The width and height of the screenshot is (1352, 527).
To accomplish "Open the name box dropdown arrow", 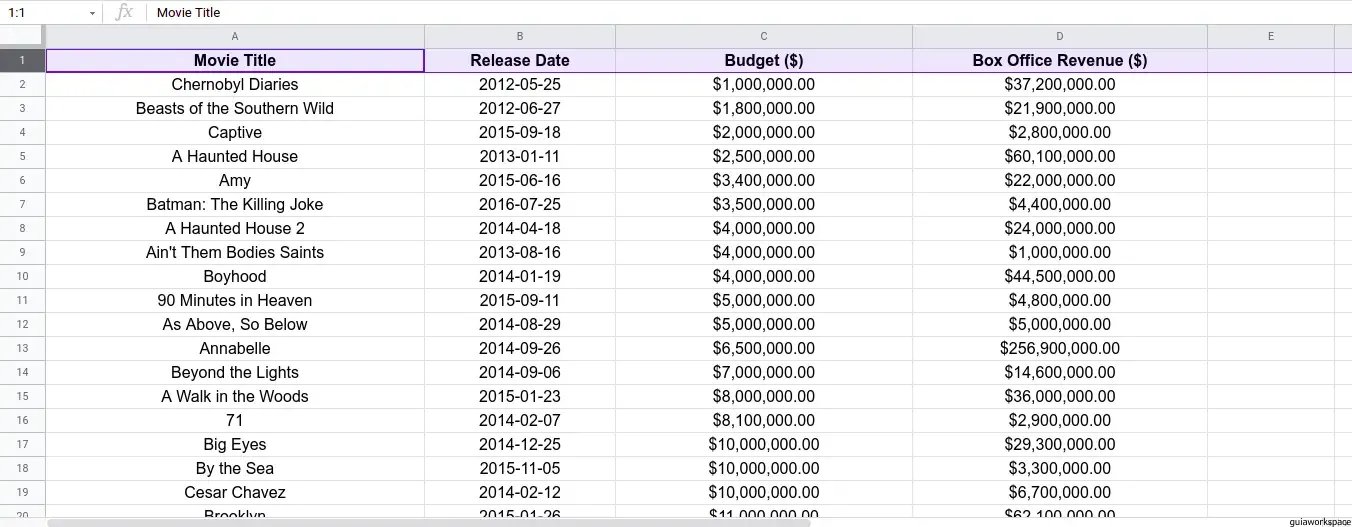I will (92, 13).
